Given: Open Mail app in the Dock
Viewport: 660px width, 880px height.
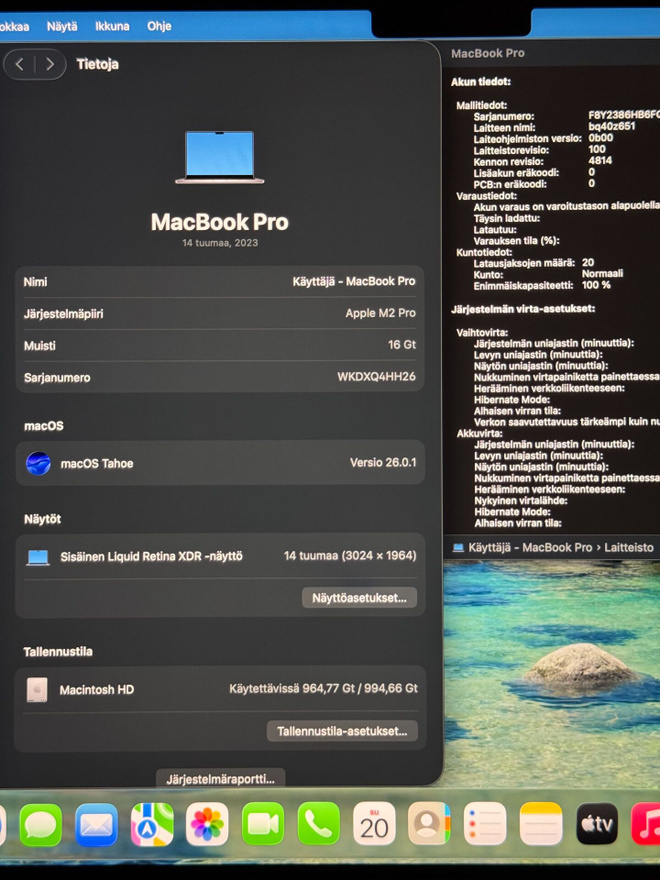Looking at the screenshot, I should click(97, 824).
